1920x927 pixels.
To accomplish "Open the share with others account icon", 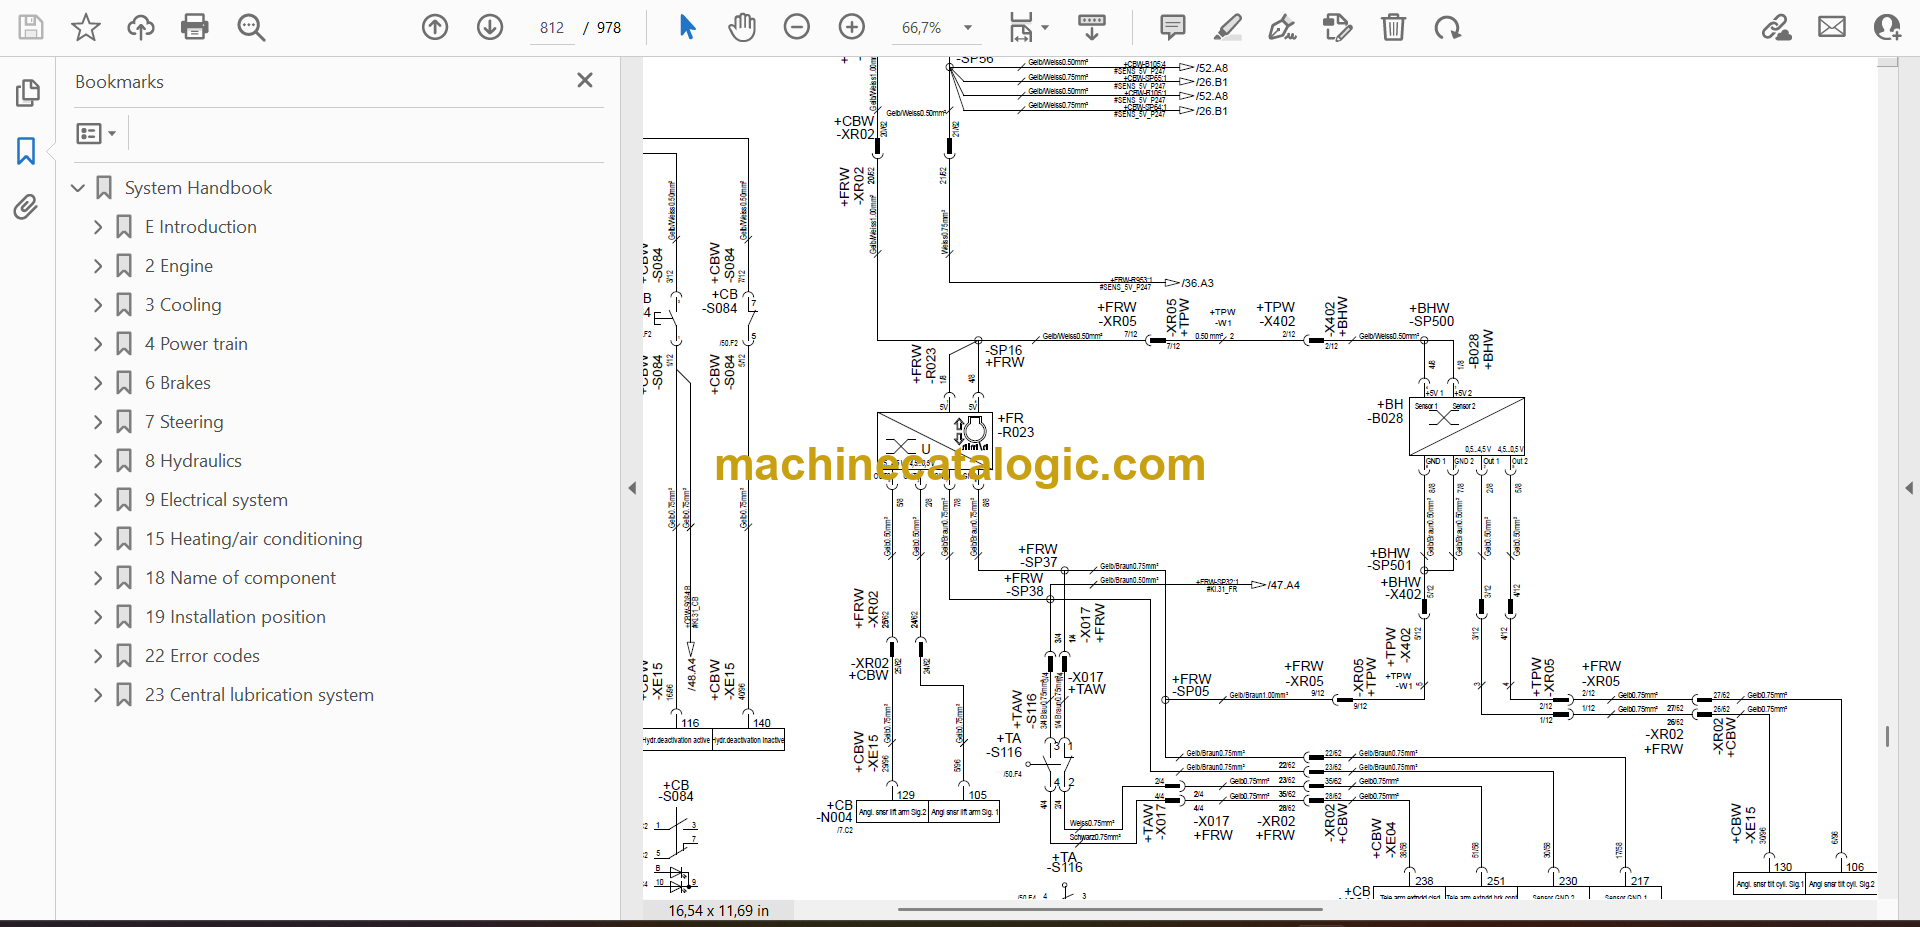I will (1888, 27).
